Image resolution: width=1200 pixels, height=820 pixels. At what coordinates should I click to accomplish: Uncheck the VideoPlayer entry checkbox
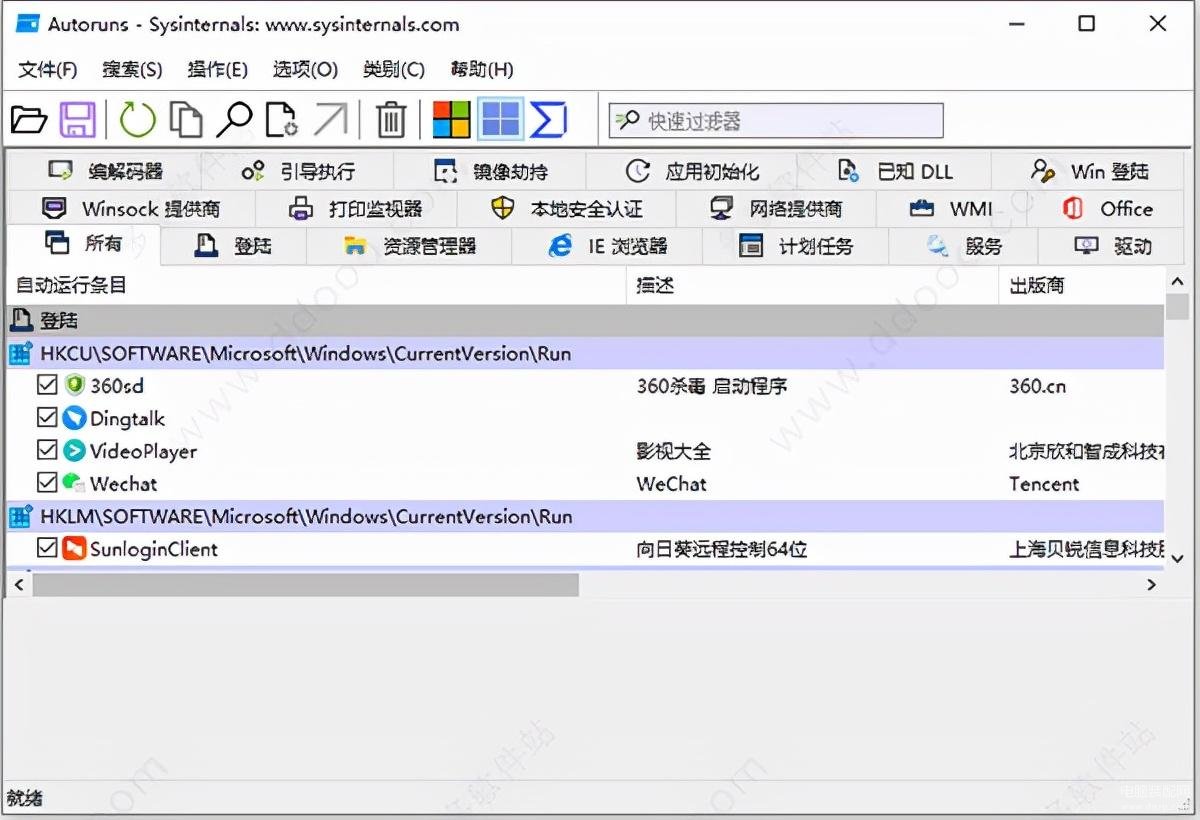47,451
